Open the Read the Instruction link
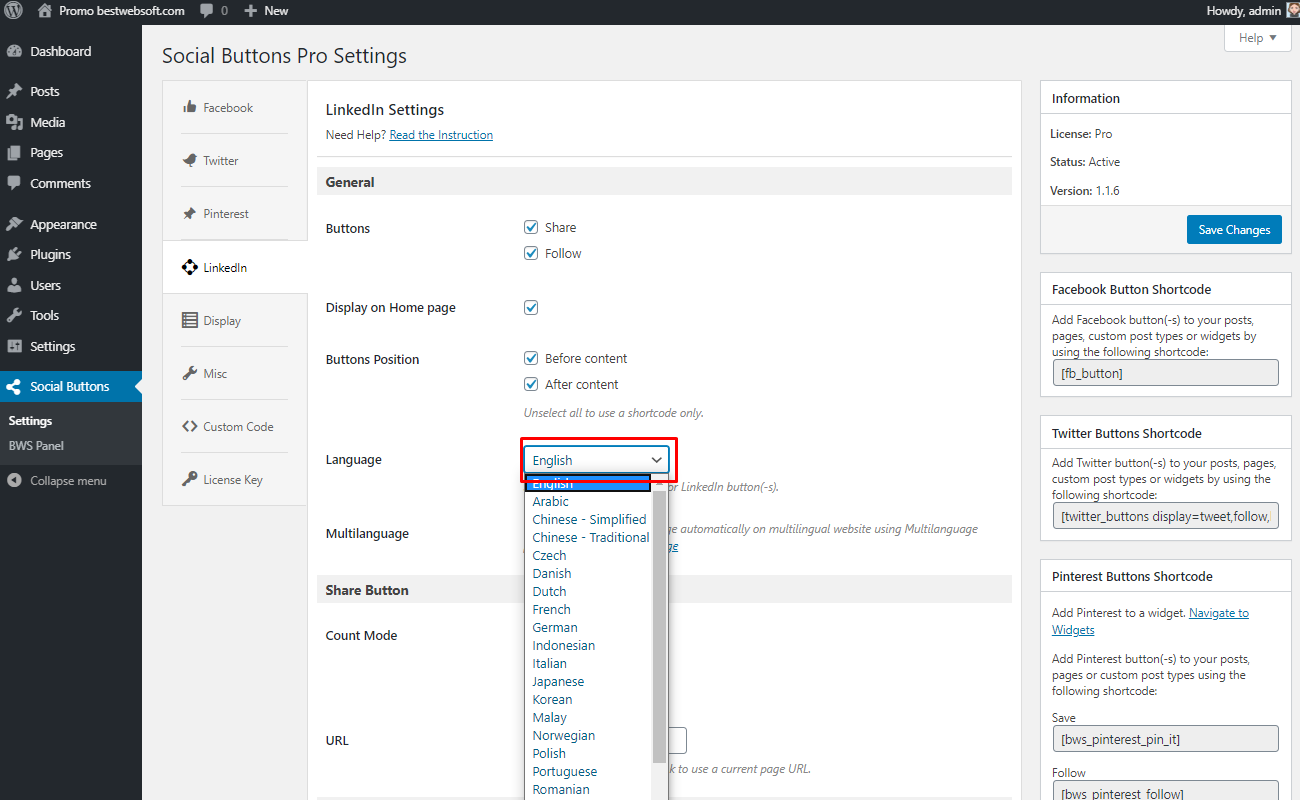Screen dimensions: 1300x800 [x=441, y=135]
